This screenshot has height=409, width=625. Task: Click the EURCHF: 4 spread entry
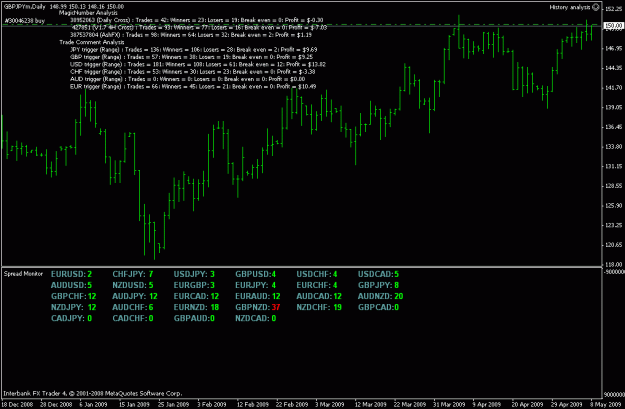(x=317, y=285)
